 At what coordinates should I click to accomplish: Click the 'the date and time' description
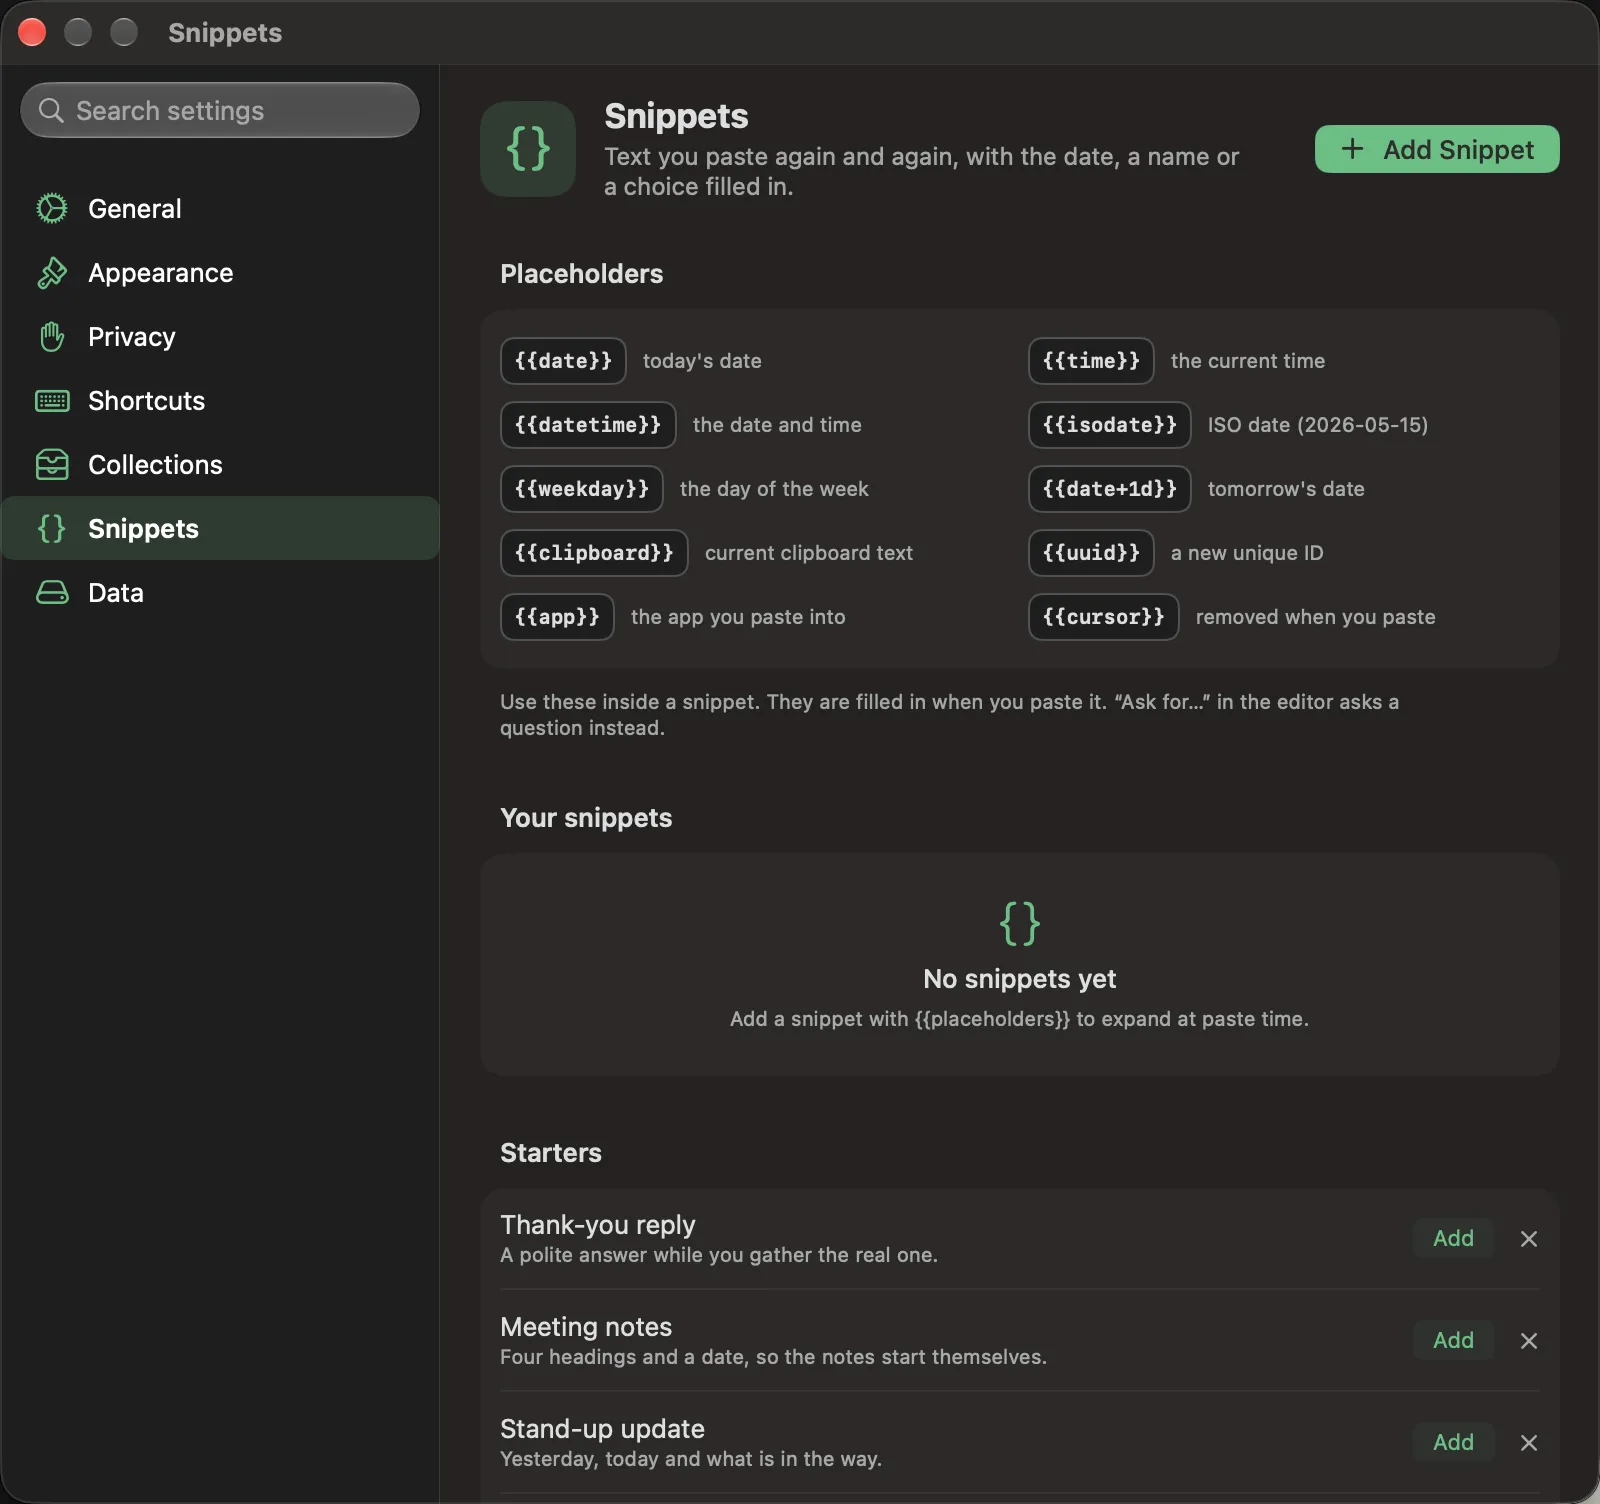pos(777,425)
